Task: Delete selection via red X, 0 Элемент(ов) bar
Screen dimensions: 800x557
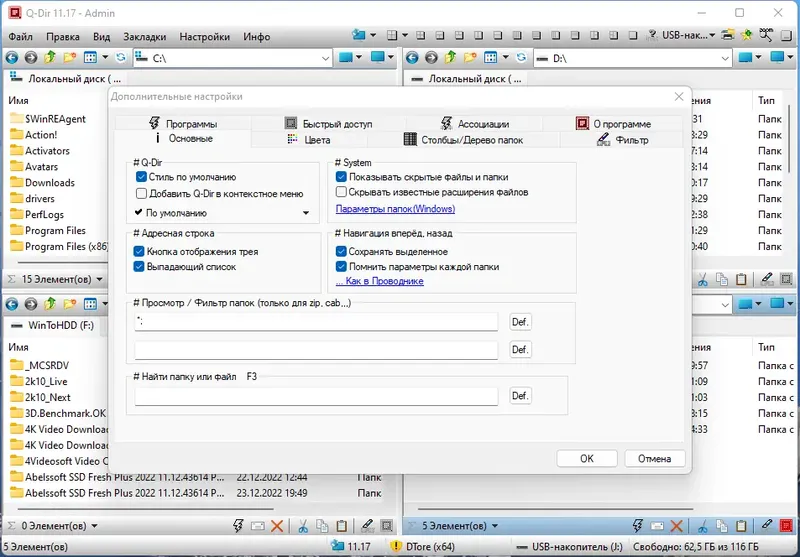Action: coord(277,526)
